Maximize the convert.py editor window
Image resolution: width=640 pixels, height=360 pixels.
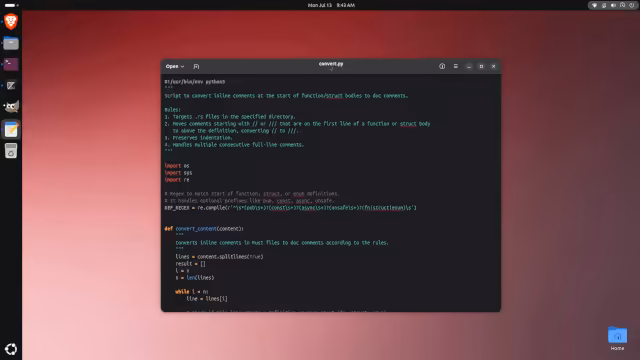coord(481,66)
